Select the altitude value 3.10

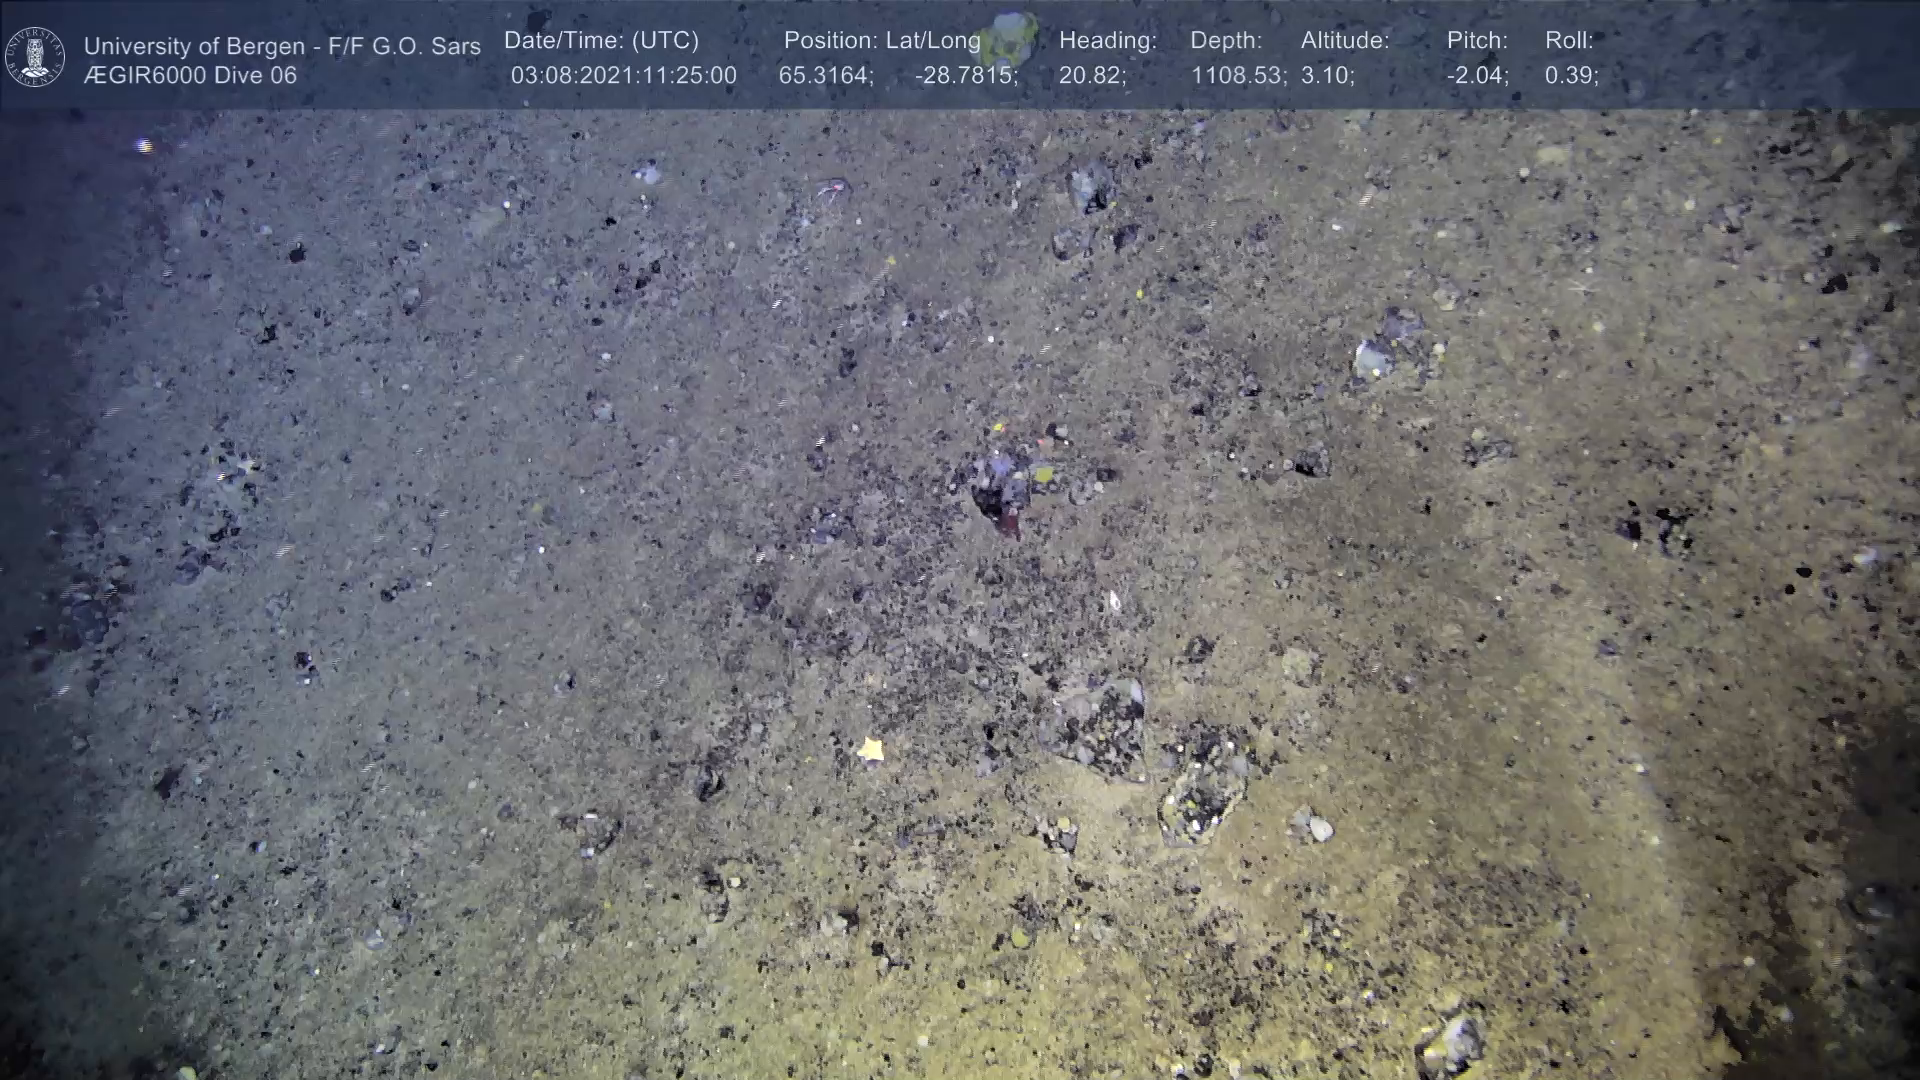click(x=1327, y=76)
